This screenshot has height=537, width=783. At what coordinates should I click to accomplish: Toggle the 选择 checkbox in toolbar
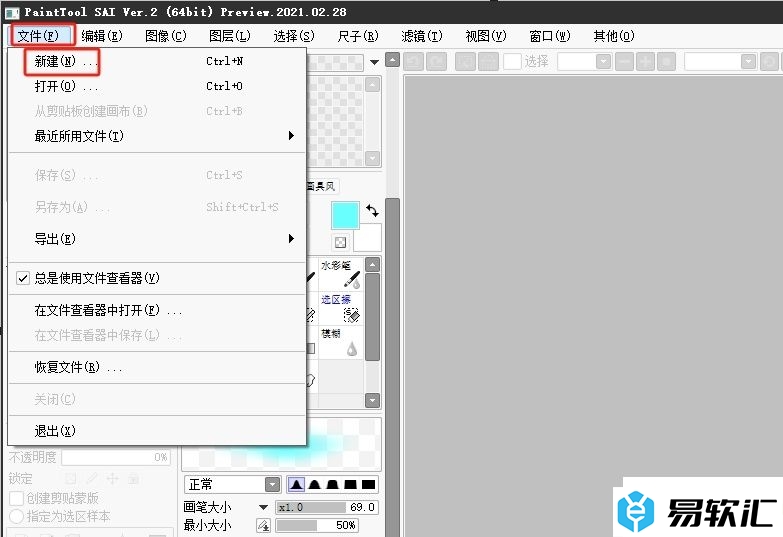[x=512, y=61]
